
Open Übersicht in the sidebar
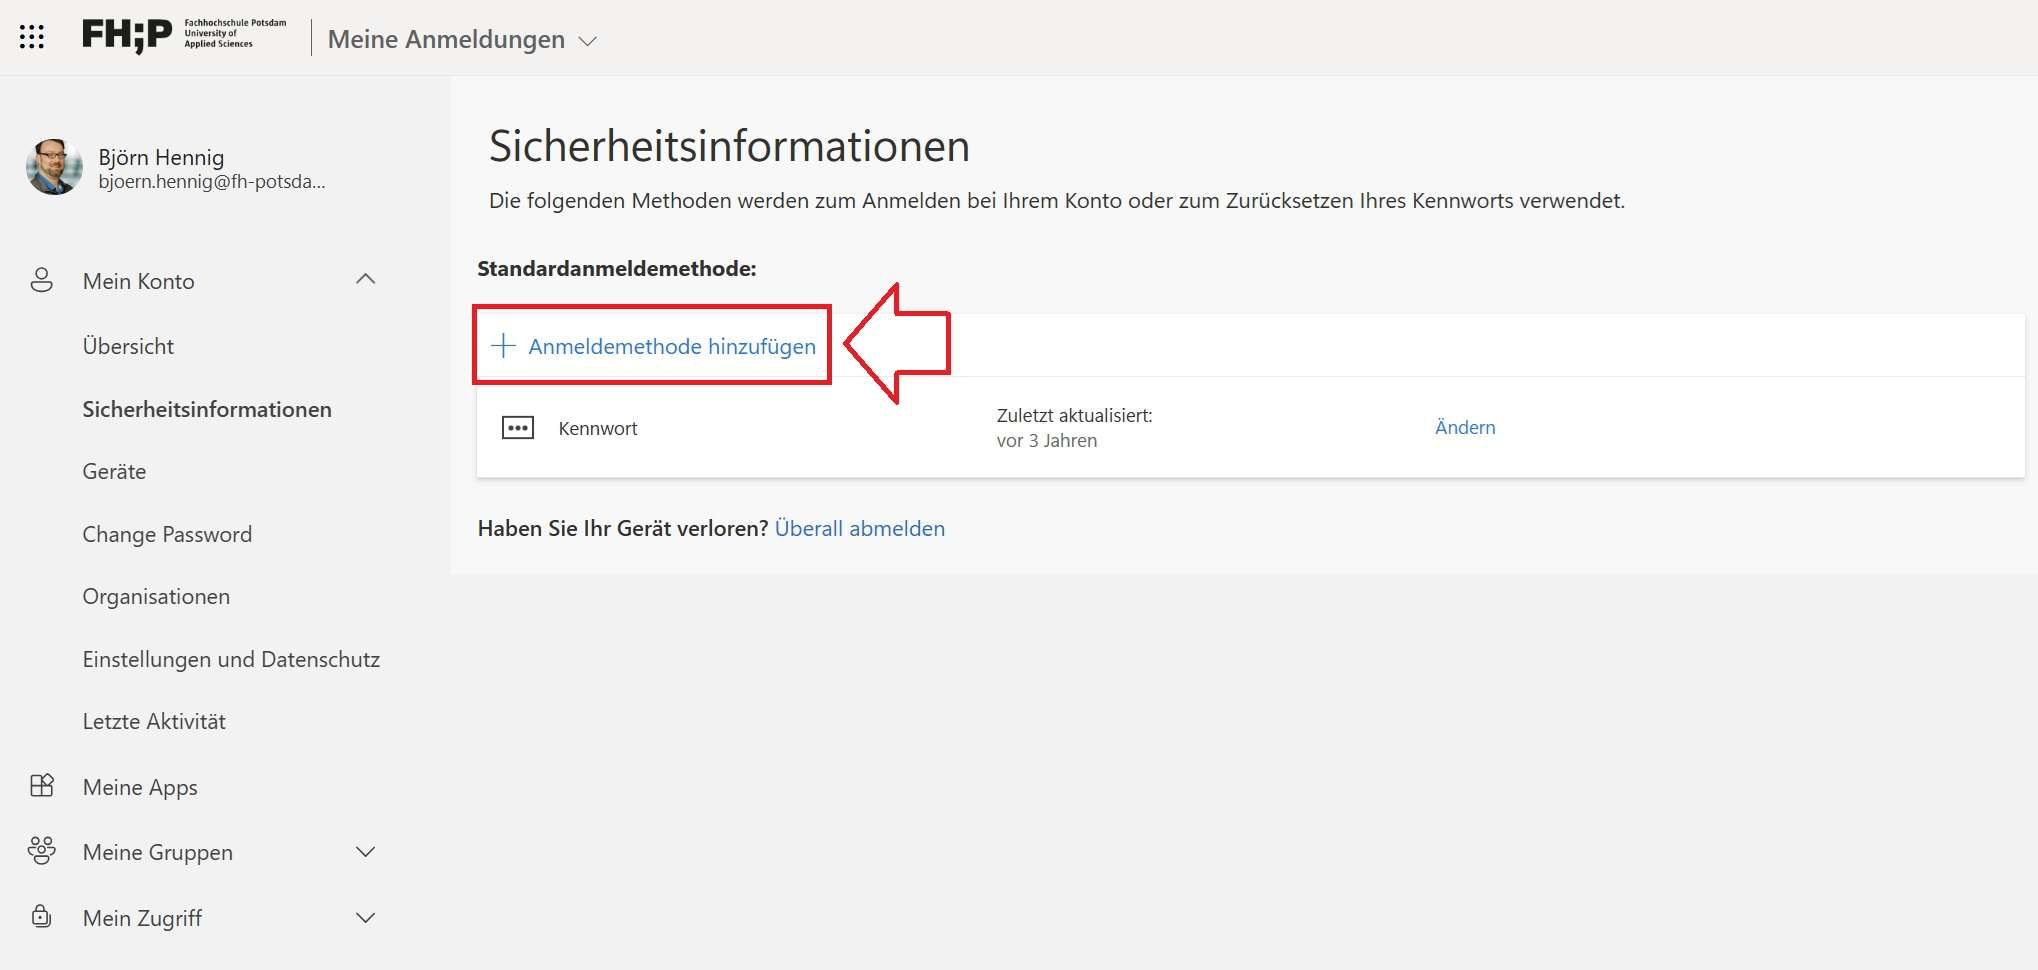point(128,346)
